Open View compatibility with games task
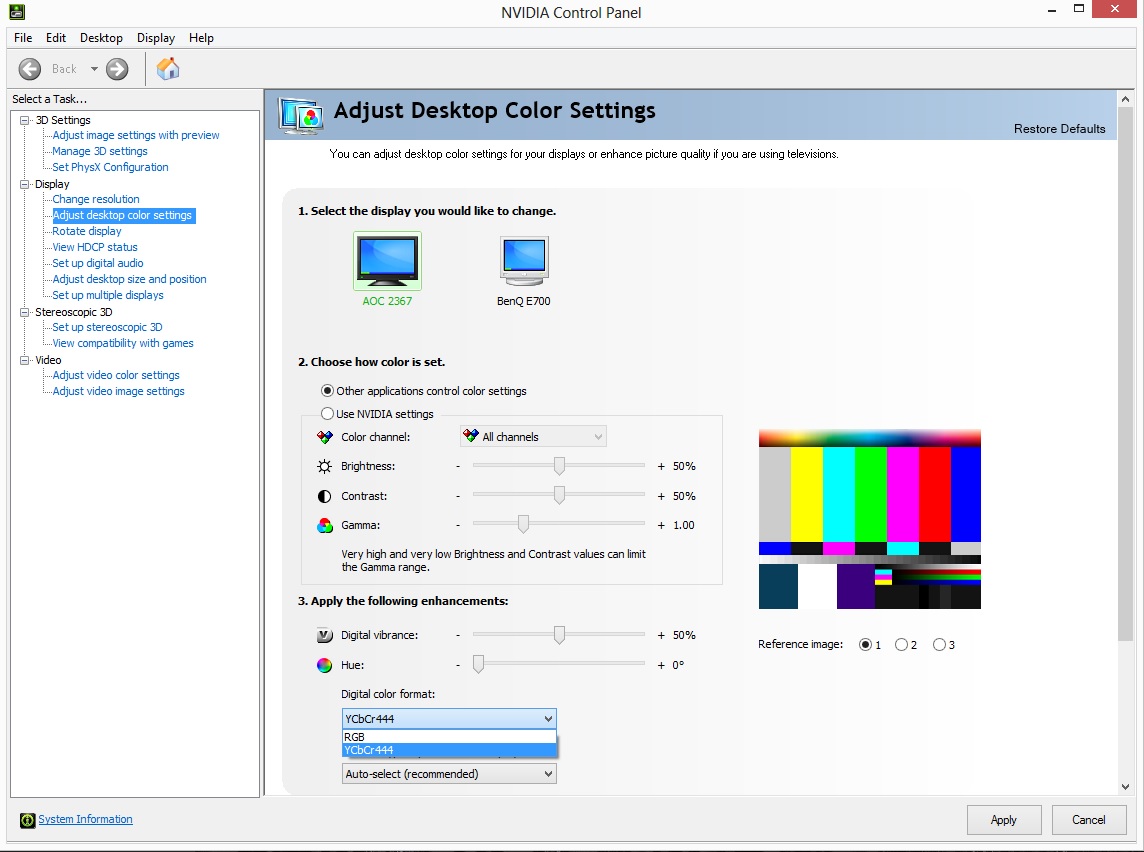1144x852 pixels. 123,344
